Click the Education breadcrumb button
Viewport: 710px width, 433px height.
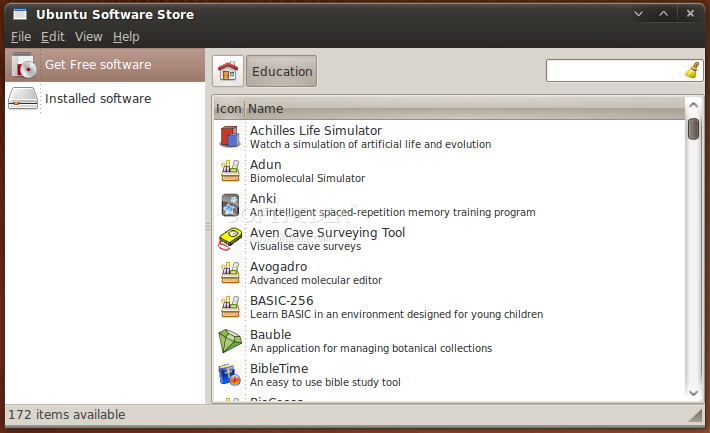click(282, 71)
